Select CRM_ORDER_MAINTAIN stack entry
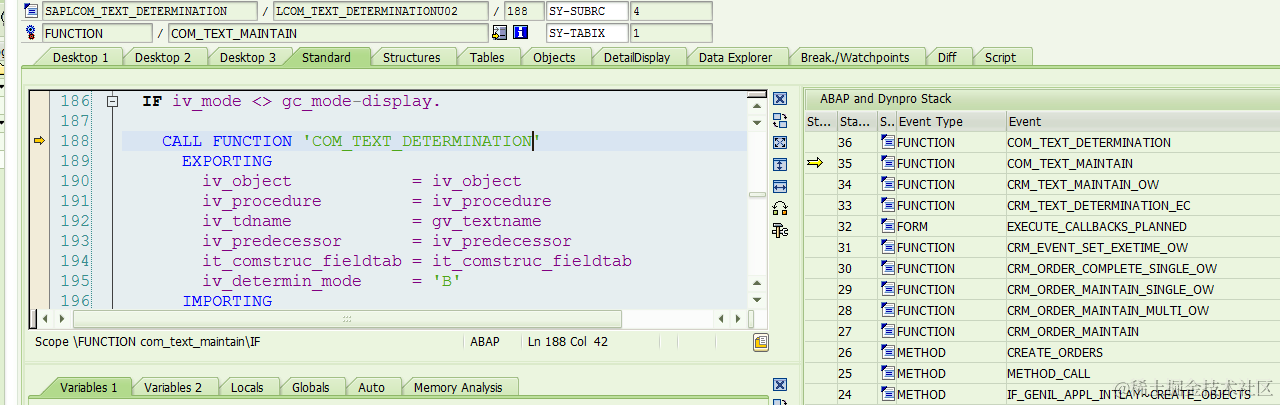Viewport: 1280px width, 405px height. [x=1073, y=332]
